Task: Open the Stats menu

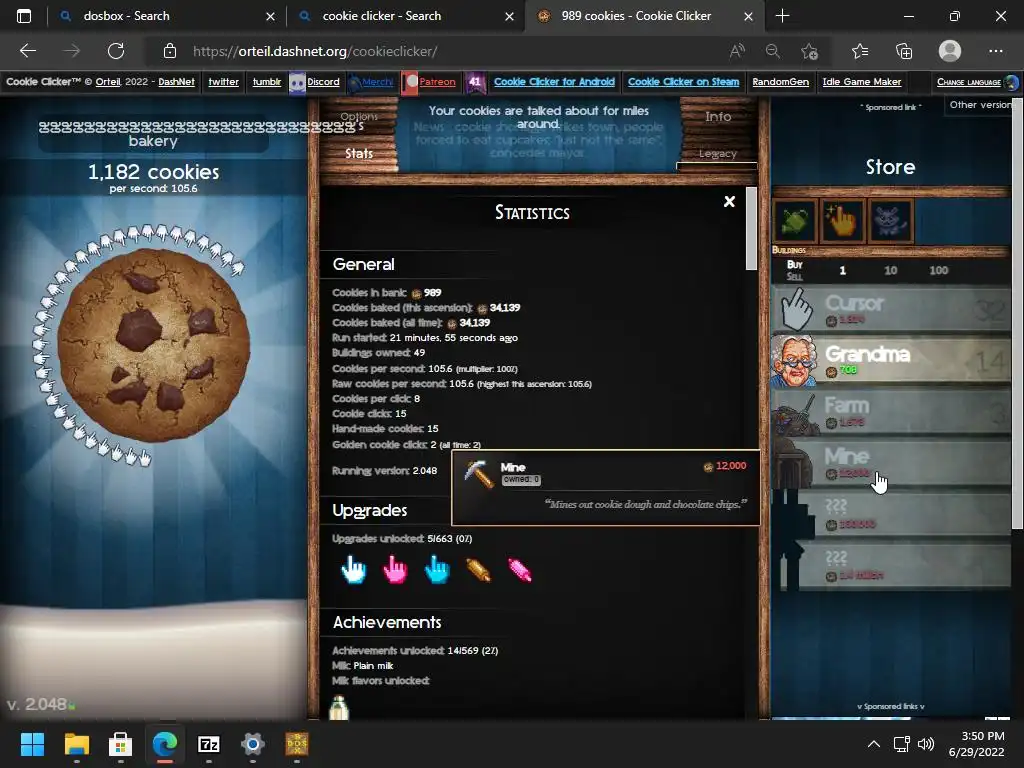Action: click(x=359, y=153)
